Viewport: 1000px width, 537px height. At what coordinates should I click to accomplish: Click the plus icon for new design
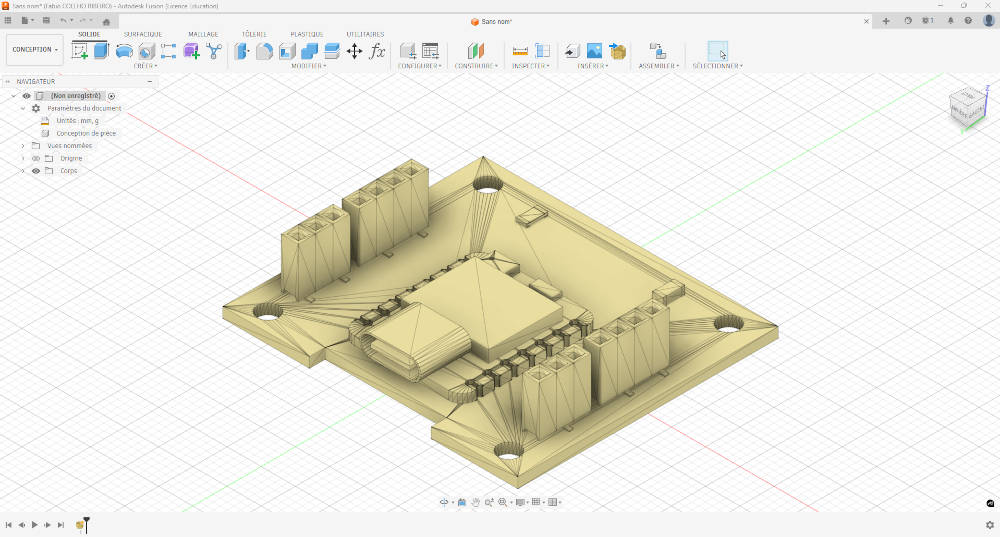pos(886,21)
